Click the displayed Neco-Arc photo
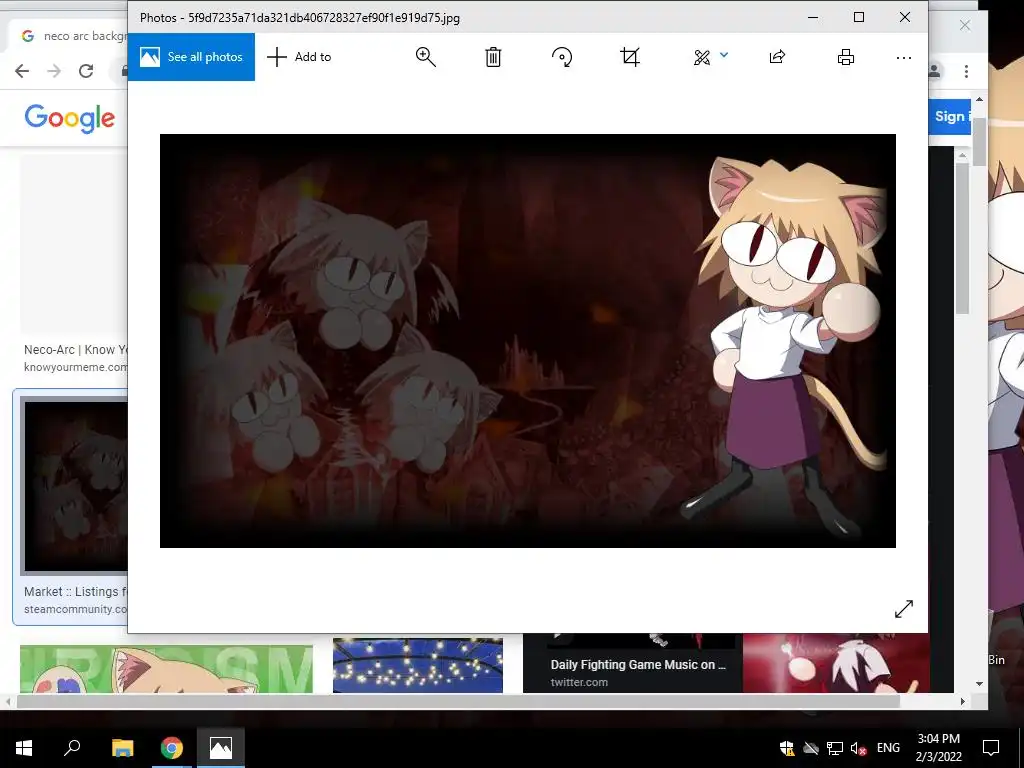Screen dimensions: 1024x768 click(528, 341)
